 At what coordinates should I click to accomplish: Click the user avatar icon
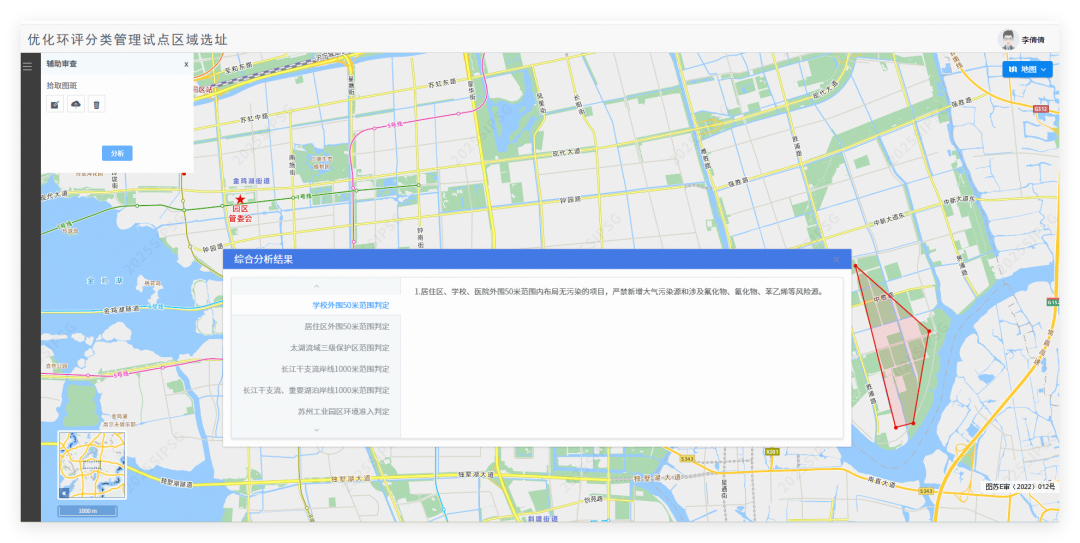pyautogui.click(x=1007, y=39)
